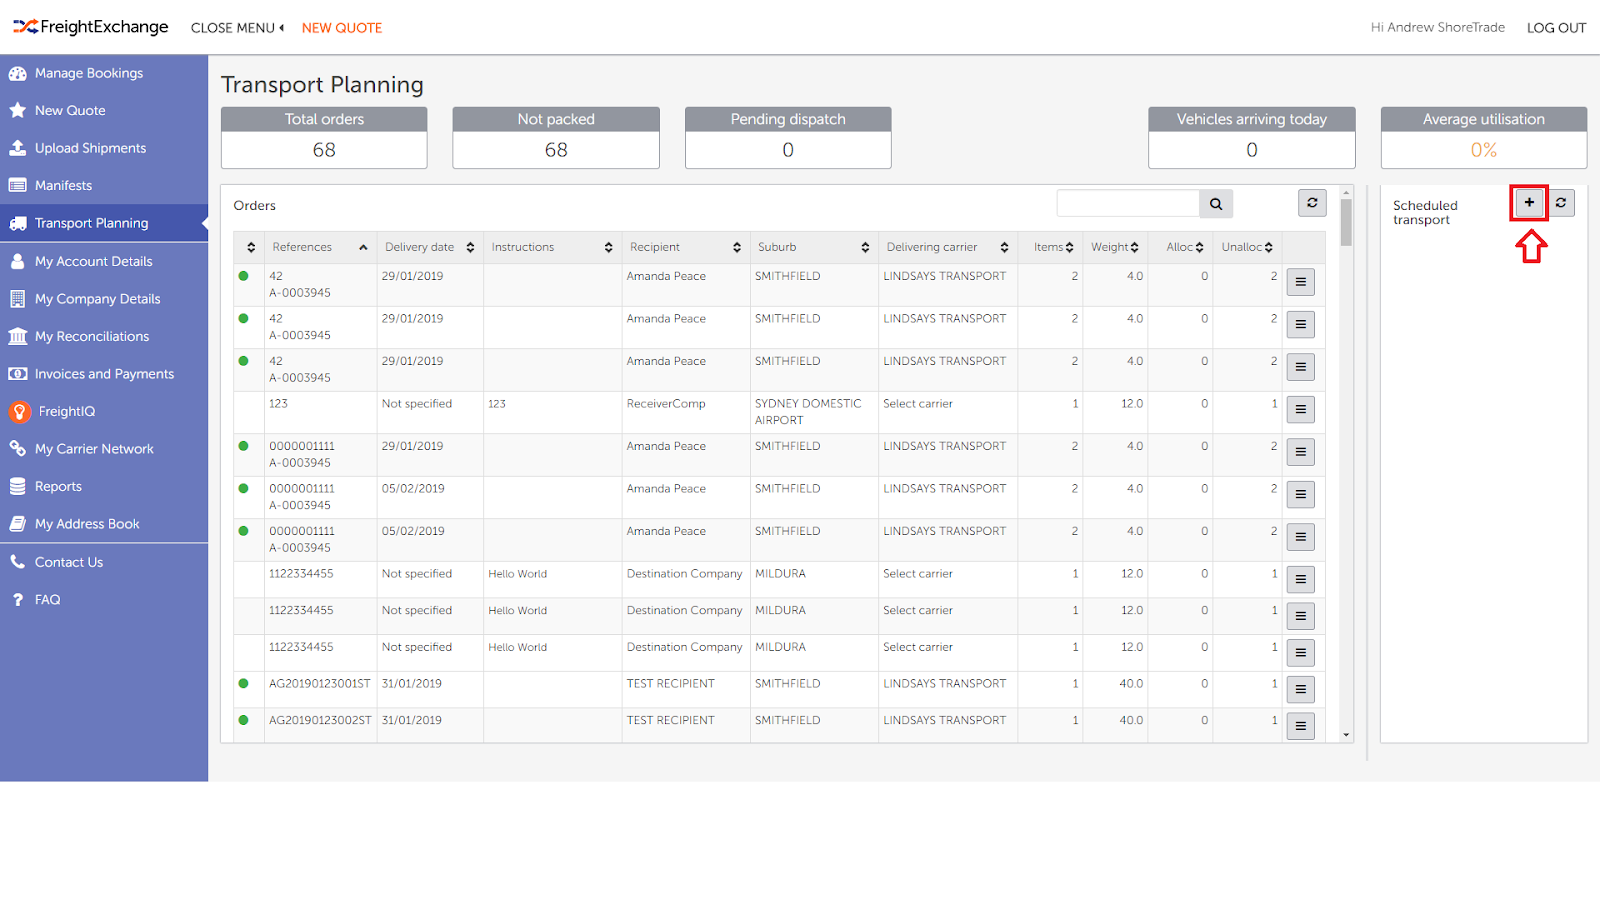Click the Manifests sidebar icon
Image resolution: width=1600 pixels, height=900 pixels.
tap(17, 185)
